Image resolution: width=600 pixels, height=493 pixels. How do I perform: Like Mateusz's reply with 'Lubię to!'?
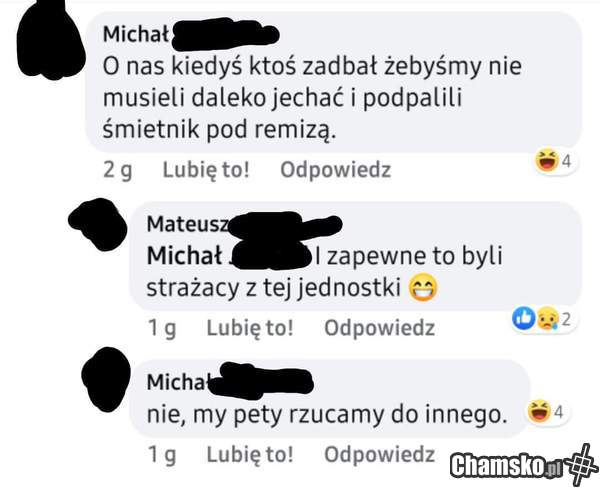point(250,328)
